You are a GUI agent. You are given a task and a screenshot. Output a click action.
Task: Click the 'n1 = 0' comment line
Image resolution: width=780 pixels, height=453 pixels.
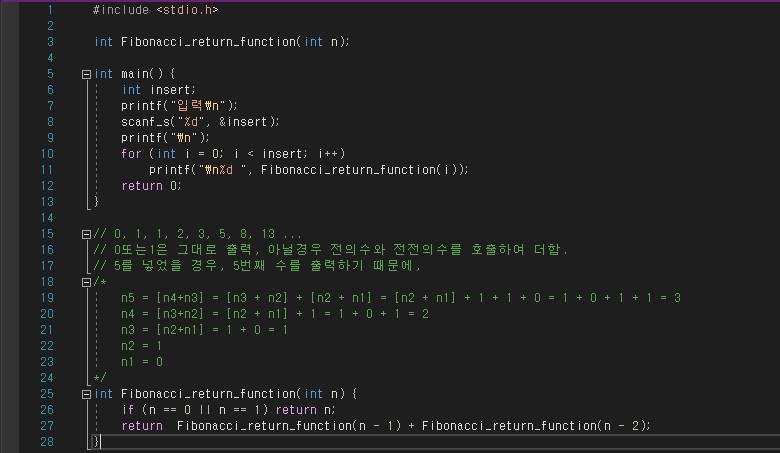[142, 362]
